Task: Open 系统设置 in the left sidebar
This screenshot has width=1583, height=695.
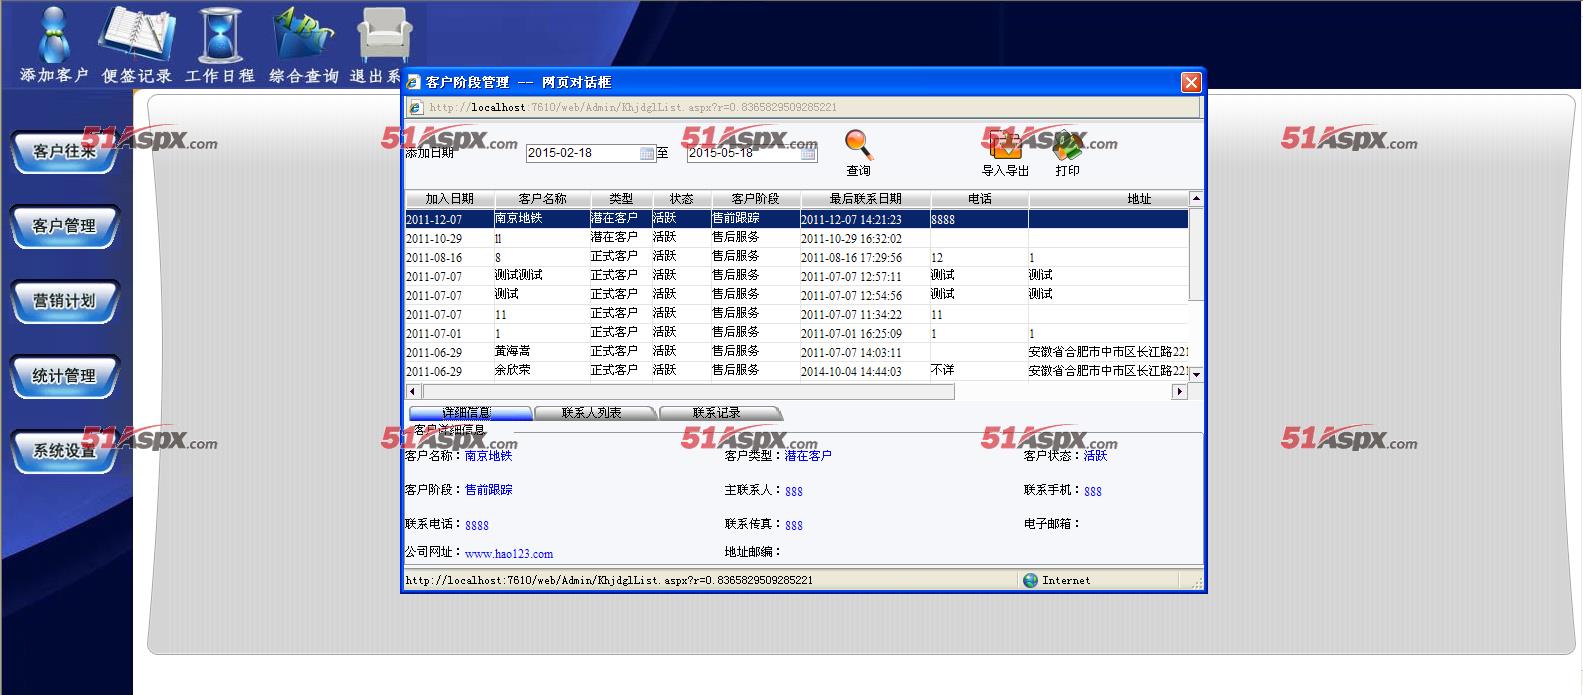Action: click(x=65, y=452)
